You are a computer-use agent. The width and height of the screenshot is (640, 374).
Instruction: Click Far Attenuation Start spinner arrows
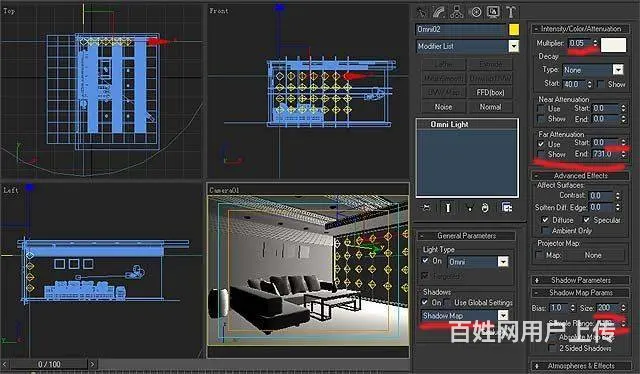coord(623,142)
